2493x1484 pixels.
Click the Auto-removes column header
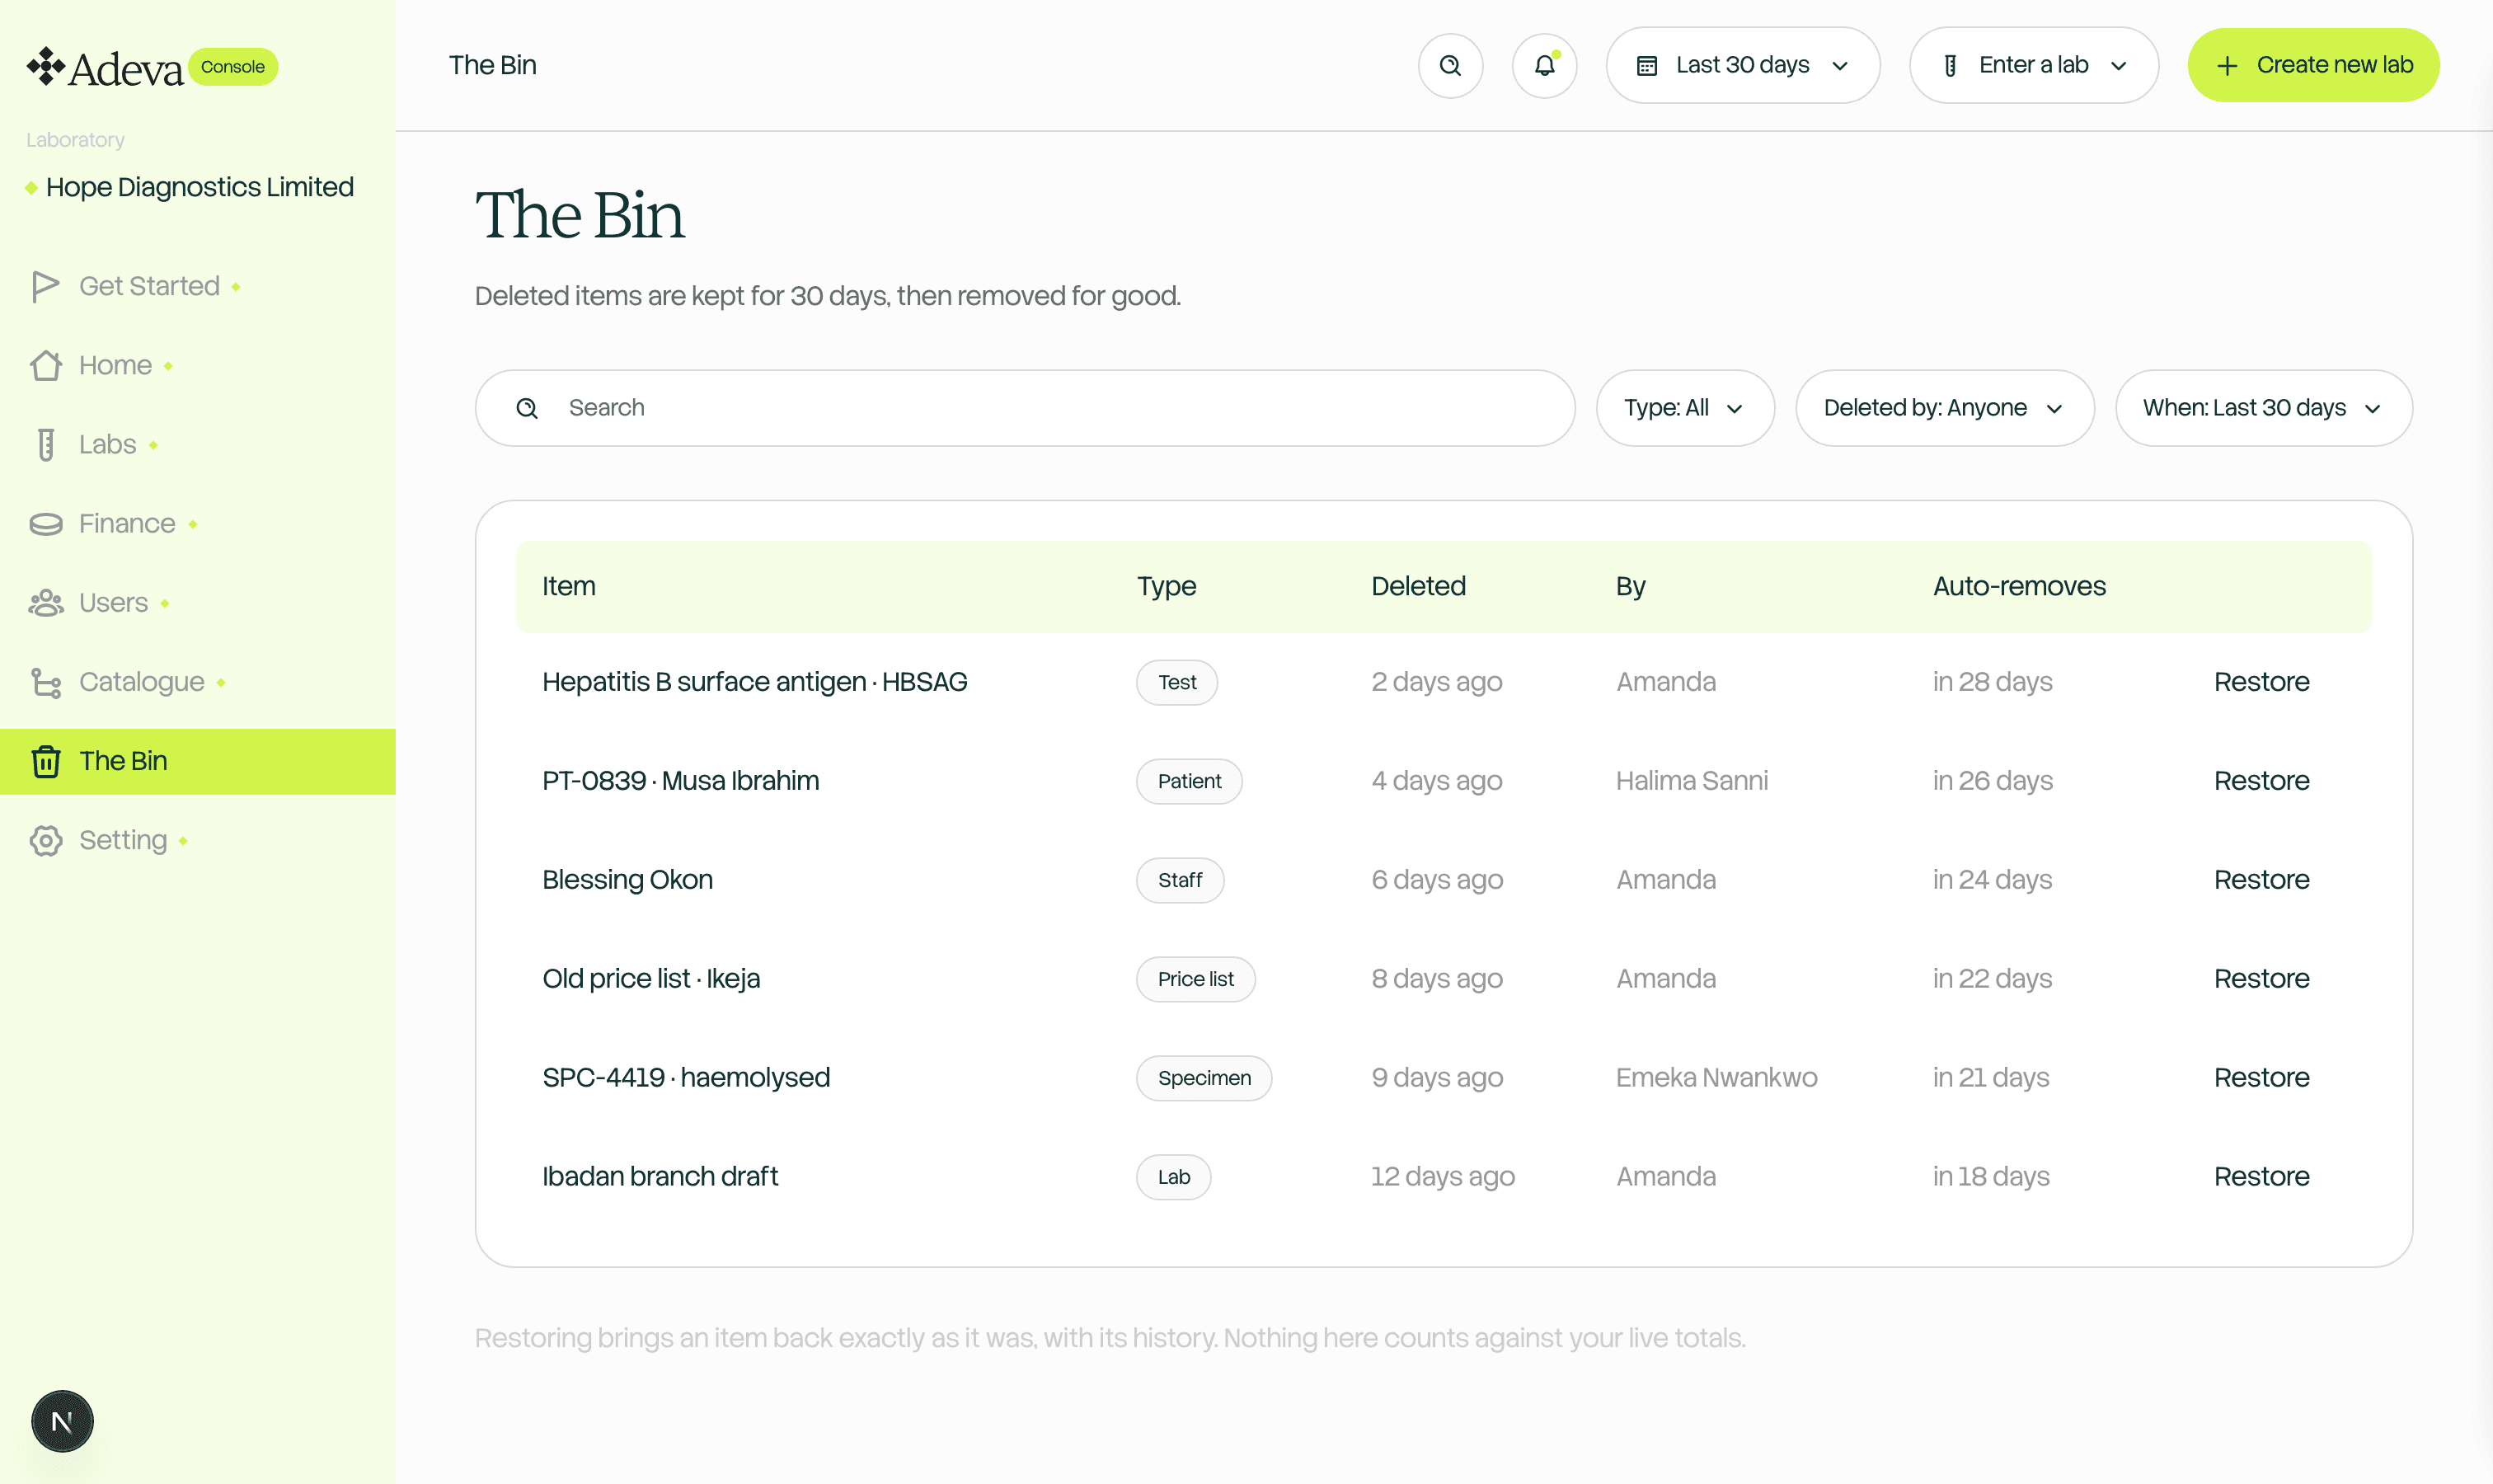click(x=2019, y=587)
